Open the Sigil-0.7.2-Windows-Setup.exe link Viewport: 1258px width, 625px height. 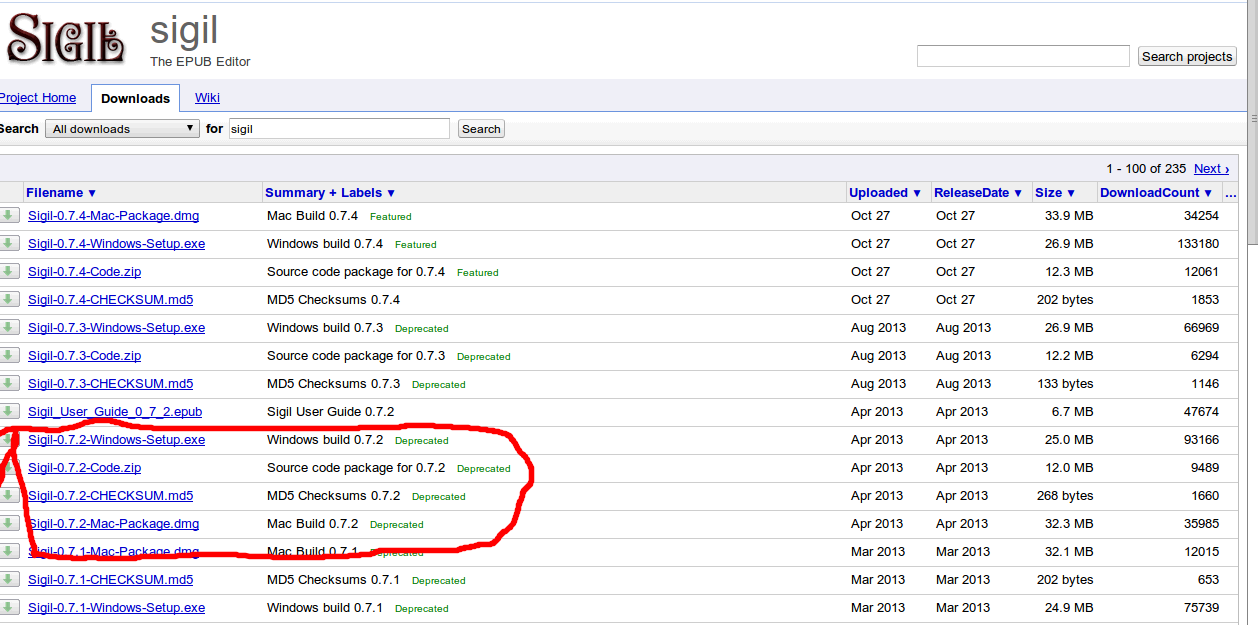point(116,439)
